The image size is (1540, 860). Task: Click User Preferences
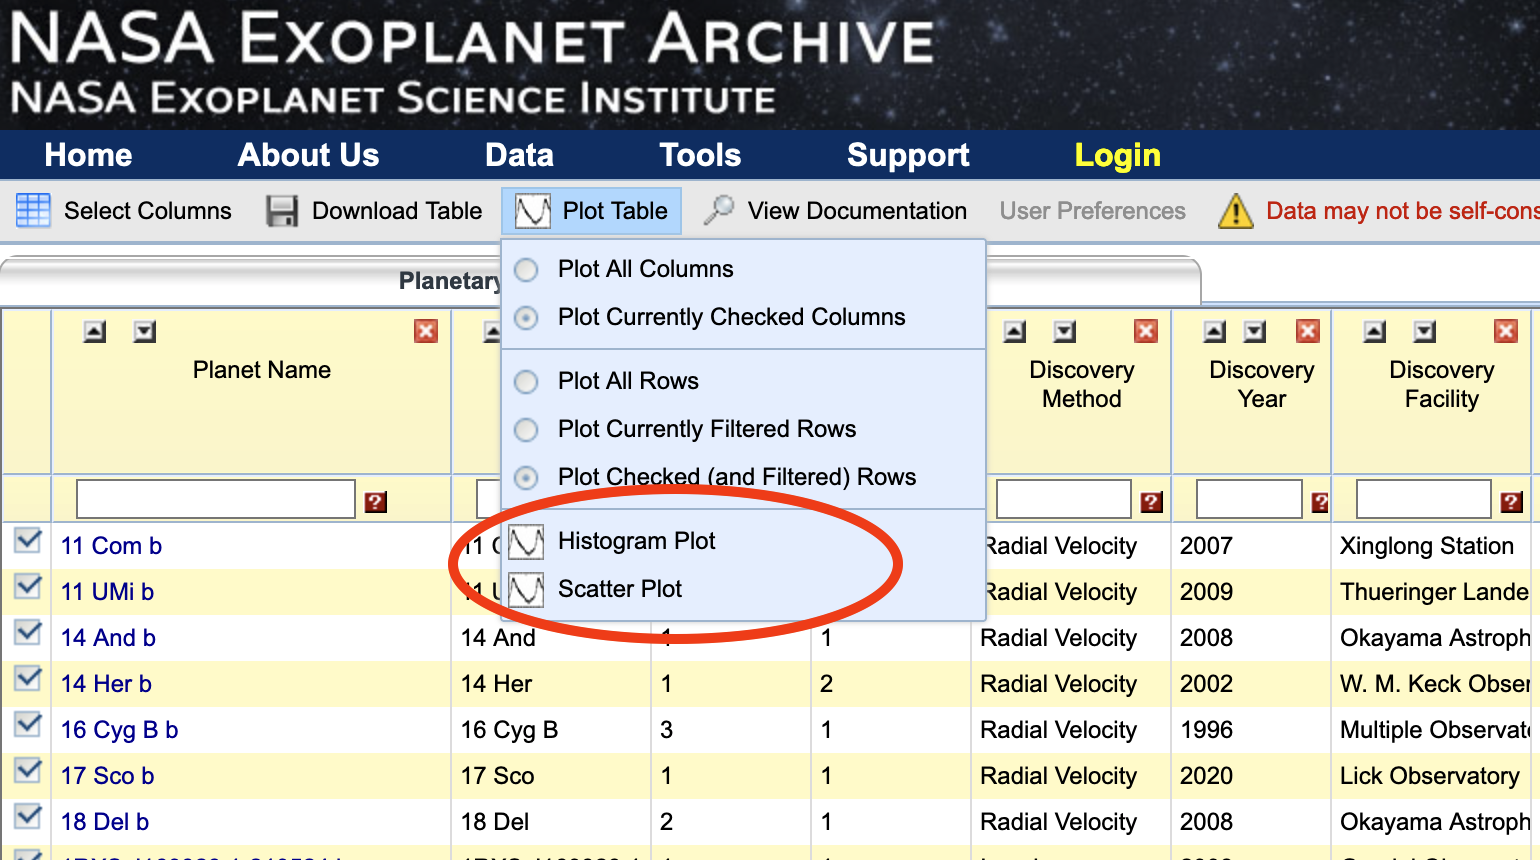tap(1092, 211)
